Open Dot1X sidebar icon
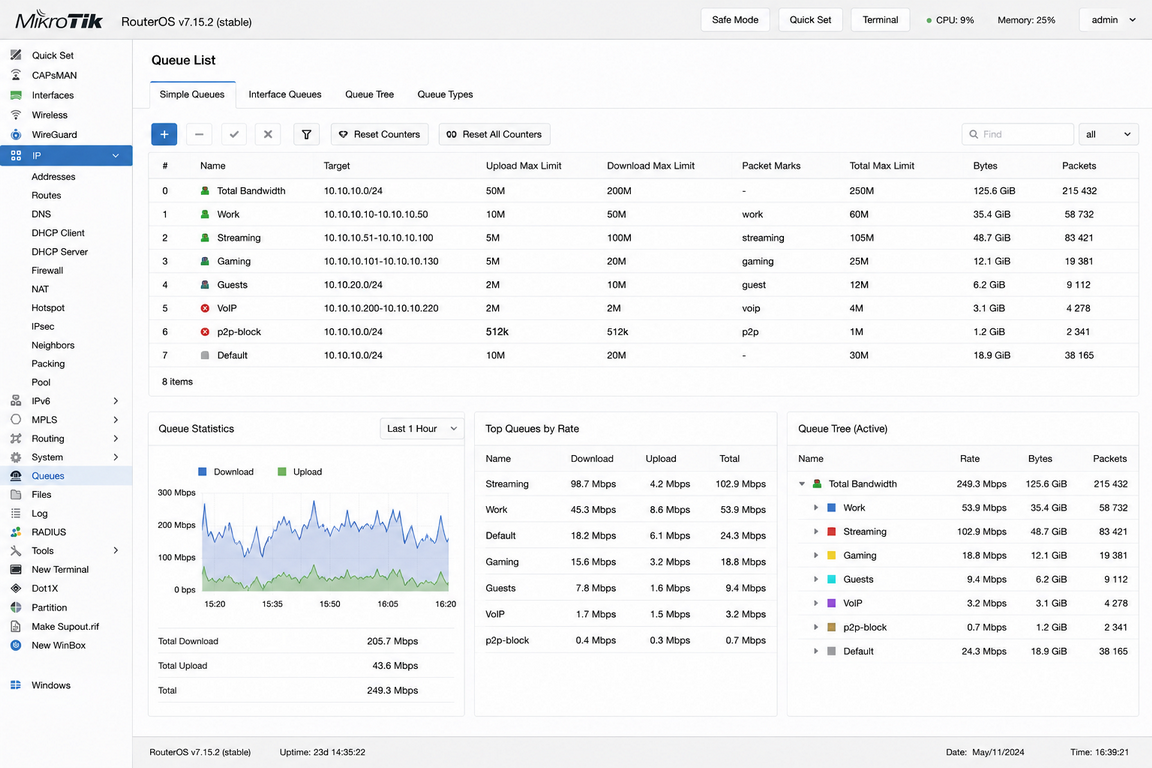Image resolution: width=1152 pixels, height=768 pixels. [15, 588]
